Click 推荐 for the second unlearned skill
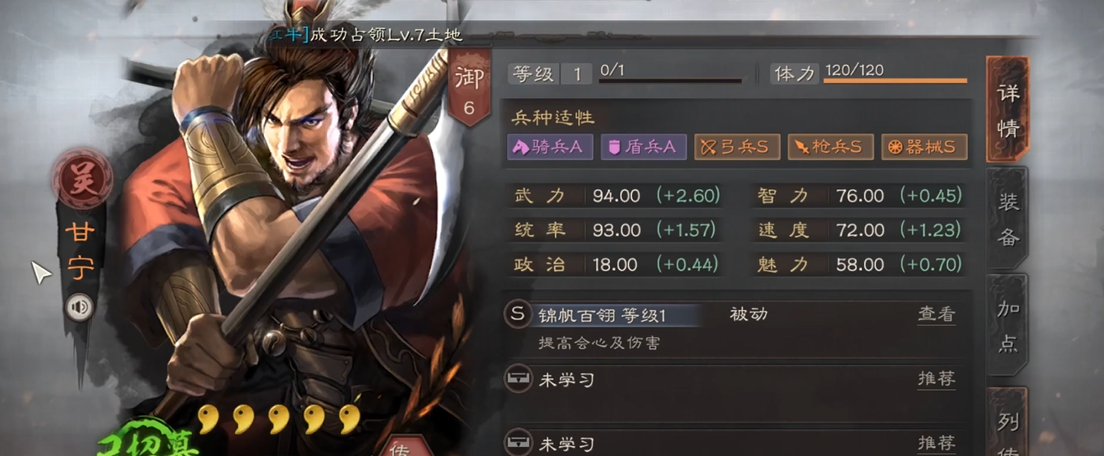 pyautogui.click(x=936, y=443)
